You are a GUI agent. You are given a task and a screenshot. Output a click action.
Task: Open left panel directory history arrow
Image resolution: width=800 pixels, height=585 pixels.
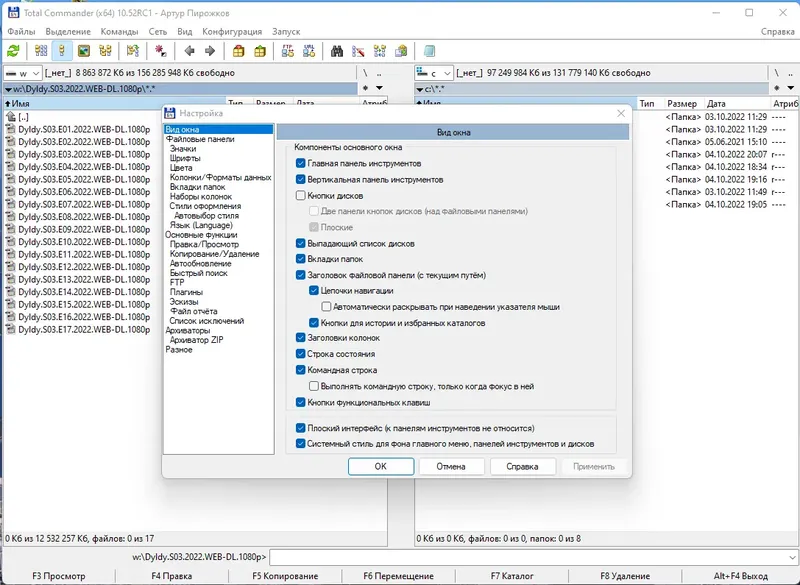click(x=380, y=88)
